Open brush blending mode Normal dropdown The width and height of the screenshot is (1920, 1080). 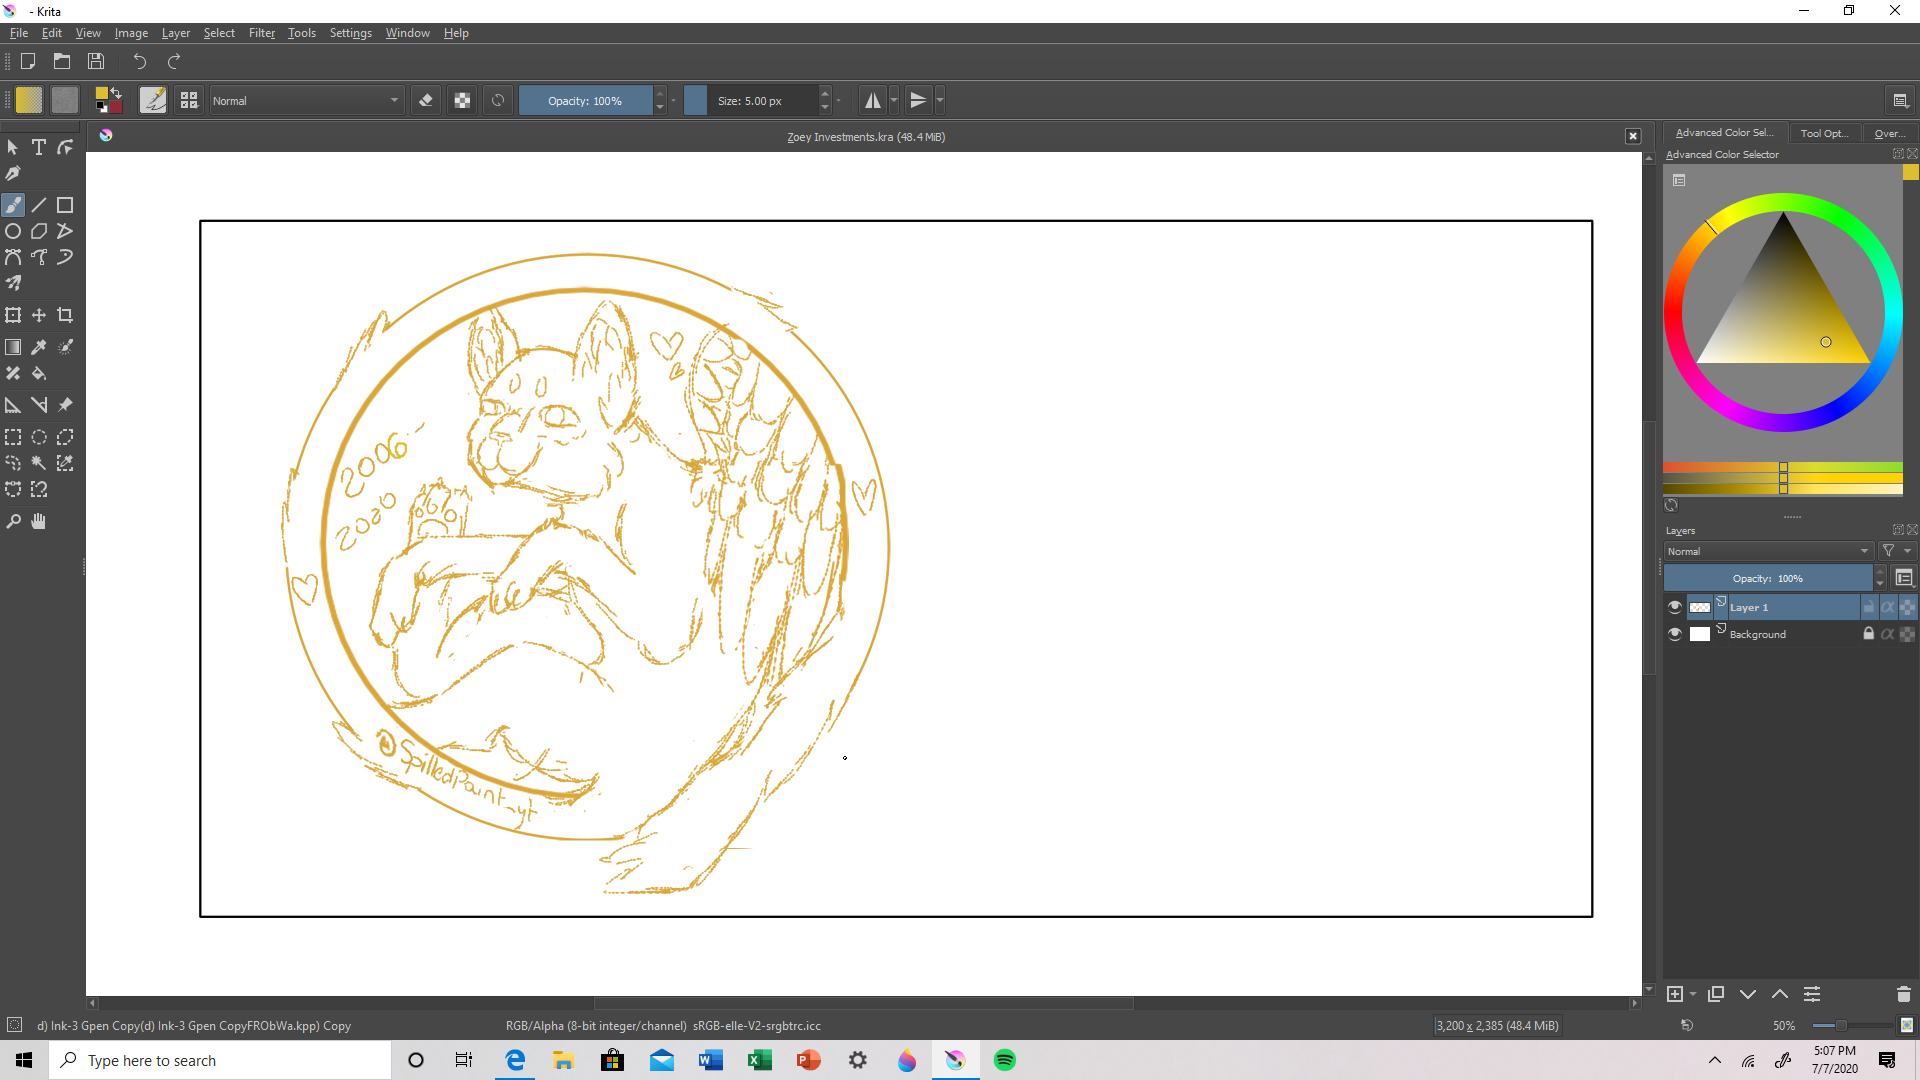(x=306, y=100)
